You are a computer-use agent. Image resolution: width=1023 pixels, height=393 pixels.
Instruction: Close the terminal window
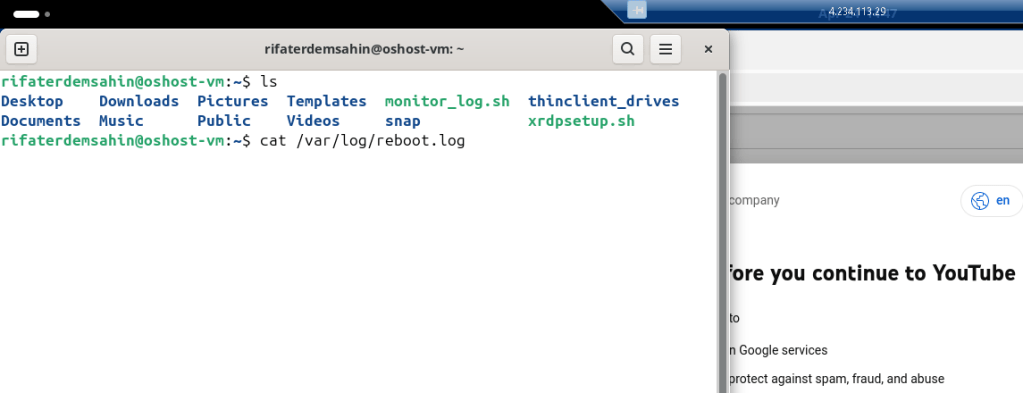click(709, 49)
